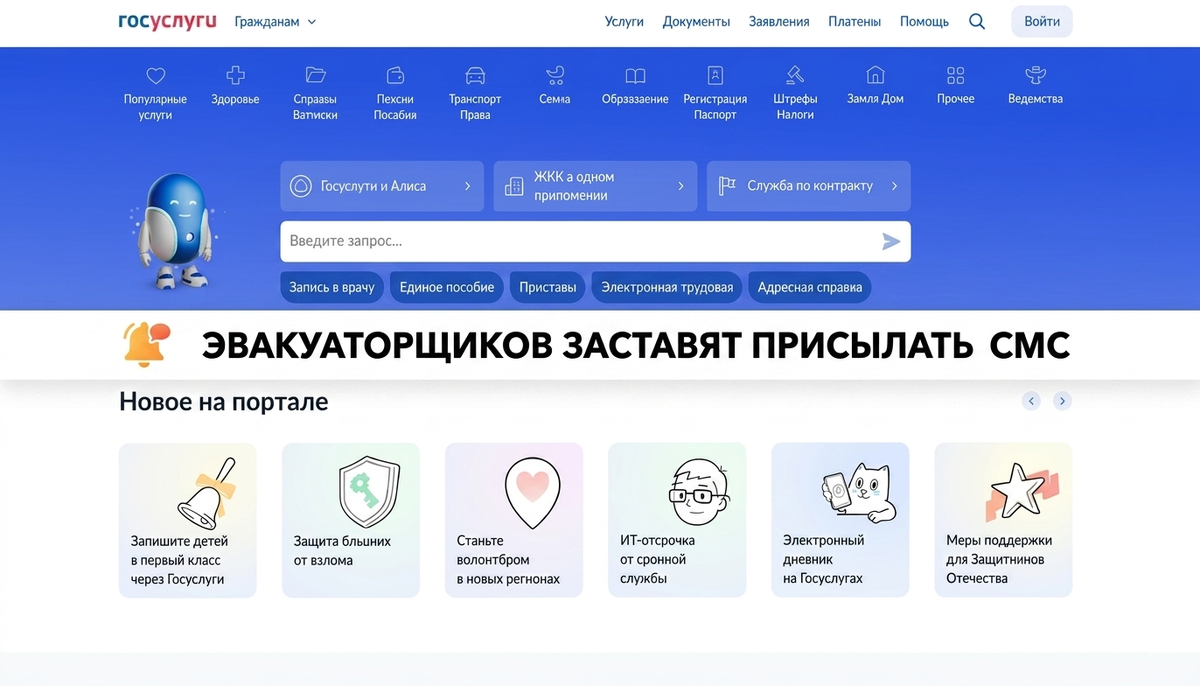1200x686 pixels.
Task: Open the Пенсии Пособия wallet icon
Action: [x=395, y=75]
